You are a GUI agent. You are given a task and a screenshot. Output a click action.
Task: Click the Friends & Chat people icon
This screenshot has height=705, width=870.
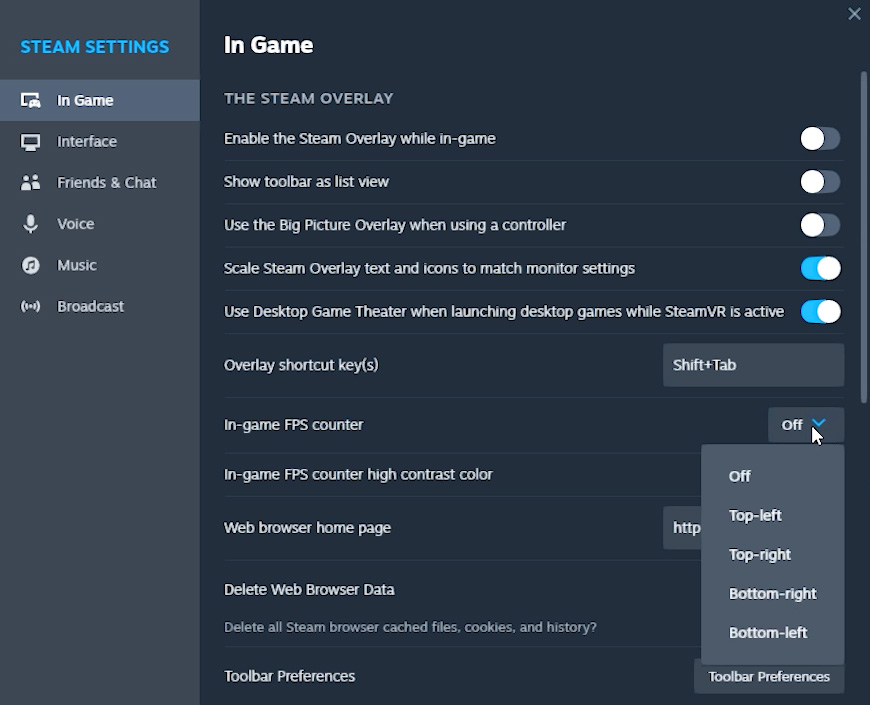click(x=31, y=183)
